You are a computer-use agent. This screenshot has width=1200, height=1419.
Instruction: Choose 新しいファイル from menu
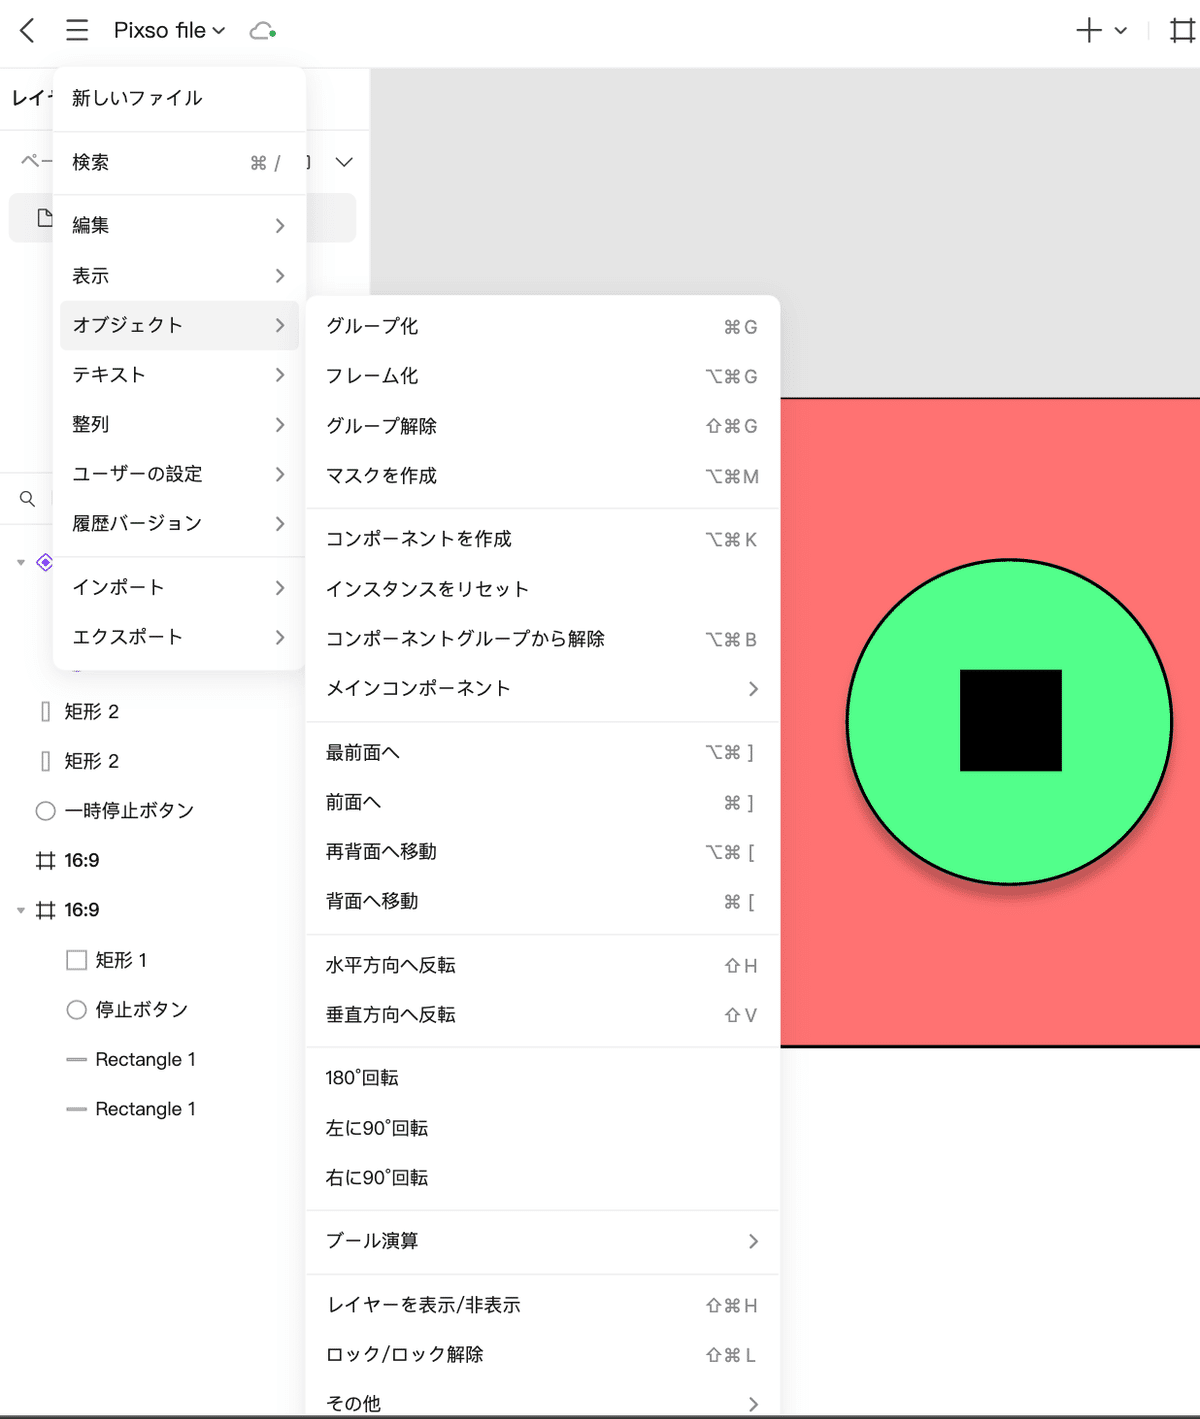(x=179, y=98)
